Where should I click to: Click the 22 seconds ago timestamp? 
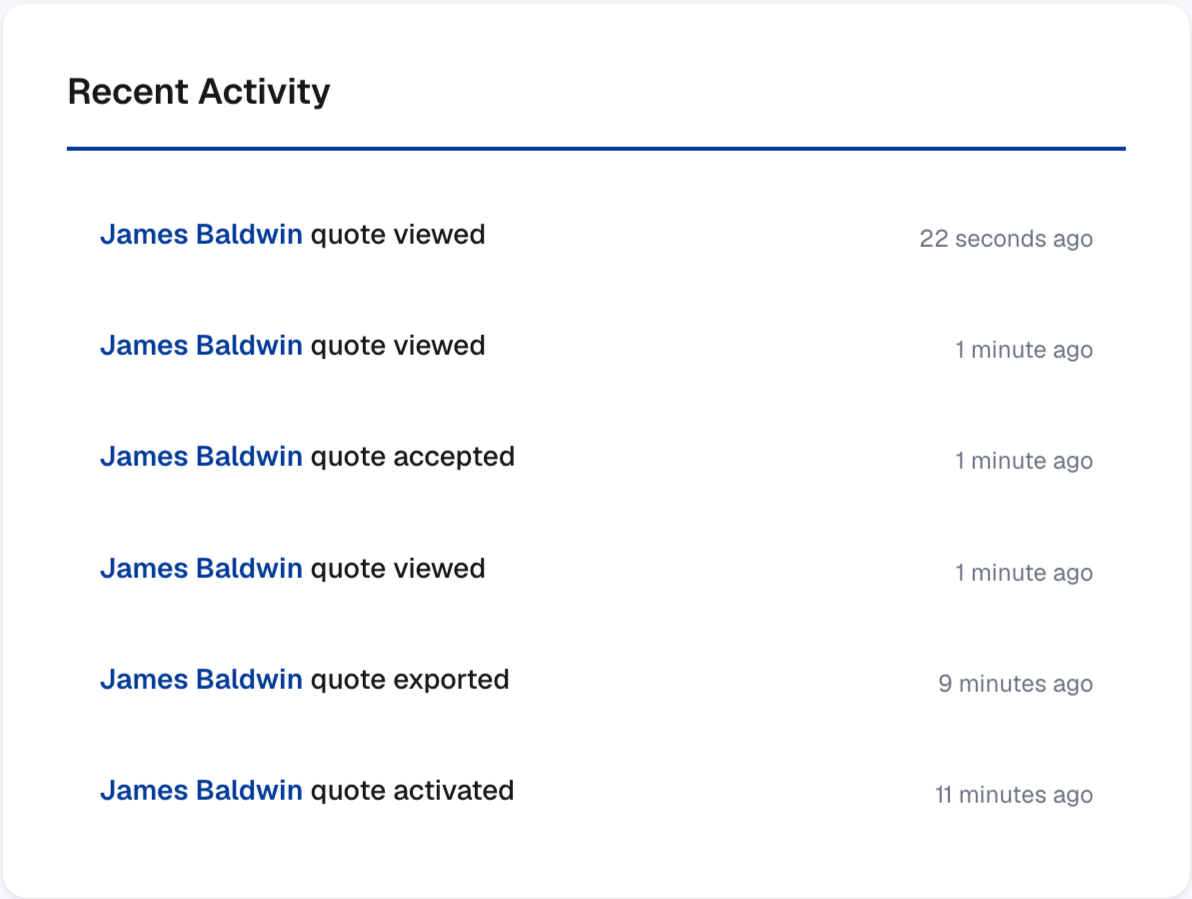[x=1006, y=239]
